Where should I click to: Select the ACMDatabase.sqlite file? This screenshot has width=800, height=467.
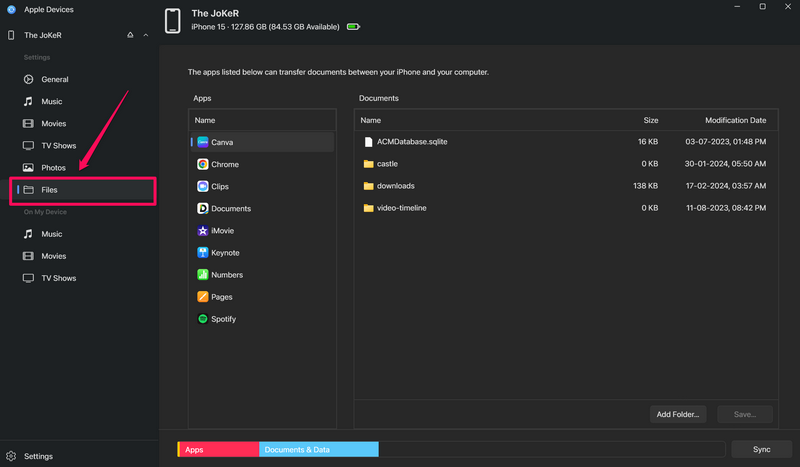(x=413, y=142)
